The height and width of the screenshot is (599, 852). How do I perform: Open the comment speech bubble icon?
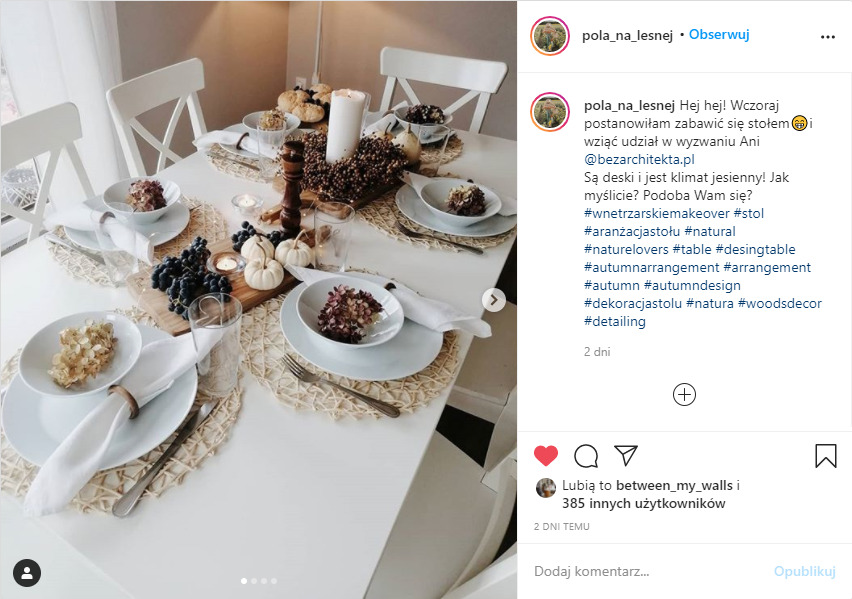pos(586,456)
